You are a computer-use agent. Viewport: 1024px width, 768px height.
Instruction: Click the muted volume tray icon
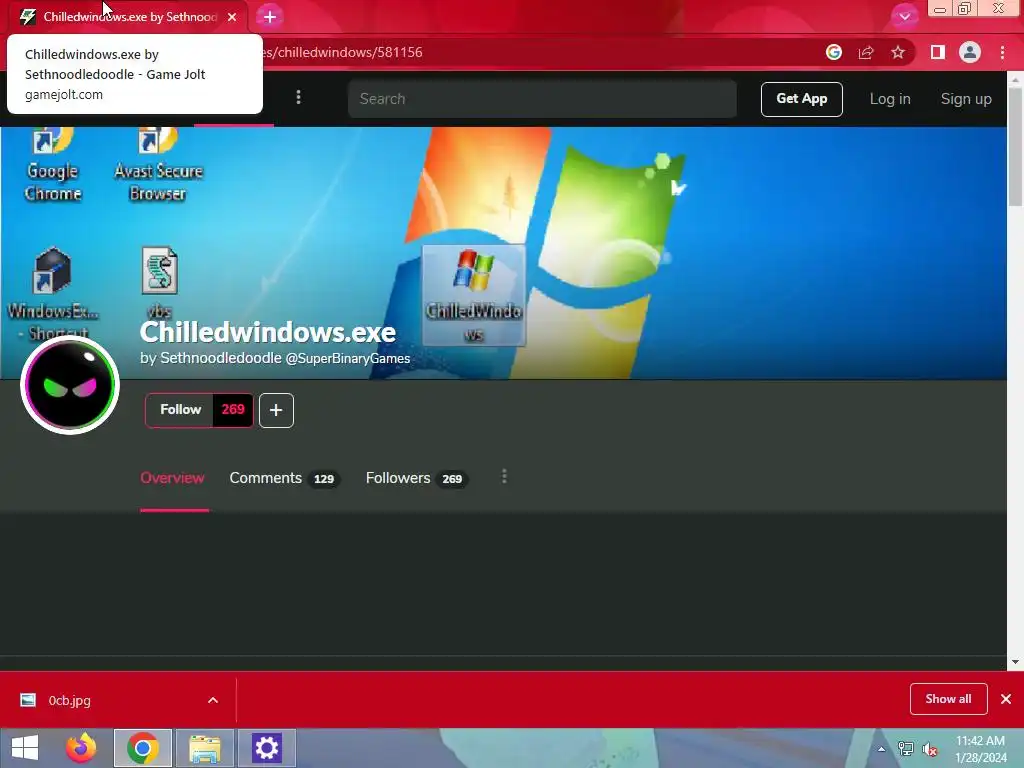point(930,749)
